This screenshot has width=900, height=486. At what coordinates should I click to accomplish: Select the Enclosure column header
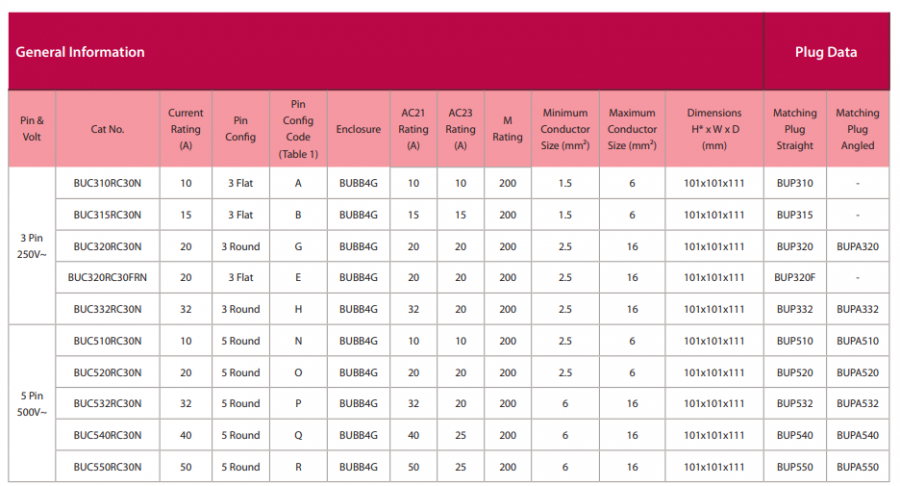pyautogui.click(x=358, y=129)
